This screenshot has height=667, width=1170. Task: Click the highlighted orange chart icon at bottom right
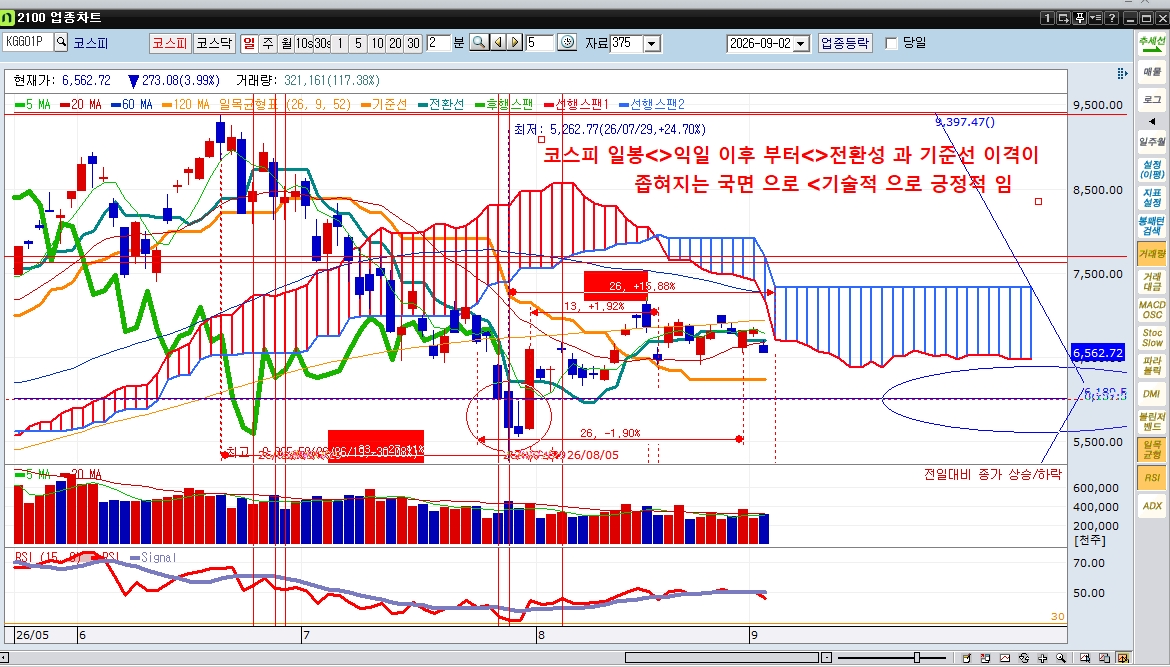tap(1122, 658)
